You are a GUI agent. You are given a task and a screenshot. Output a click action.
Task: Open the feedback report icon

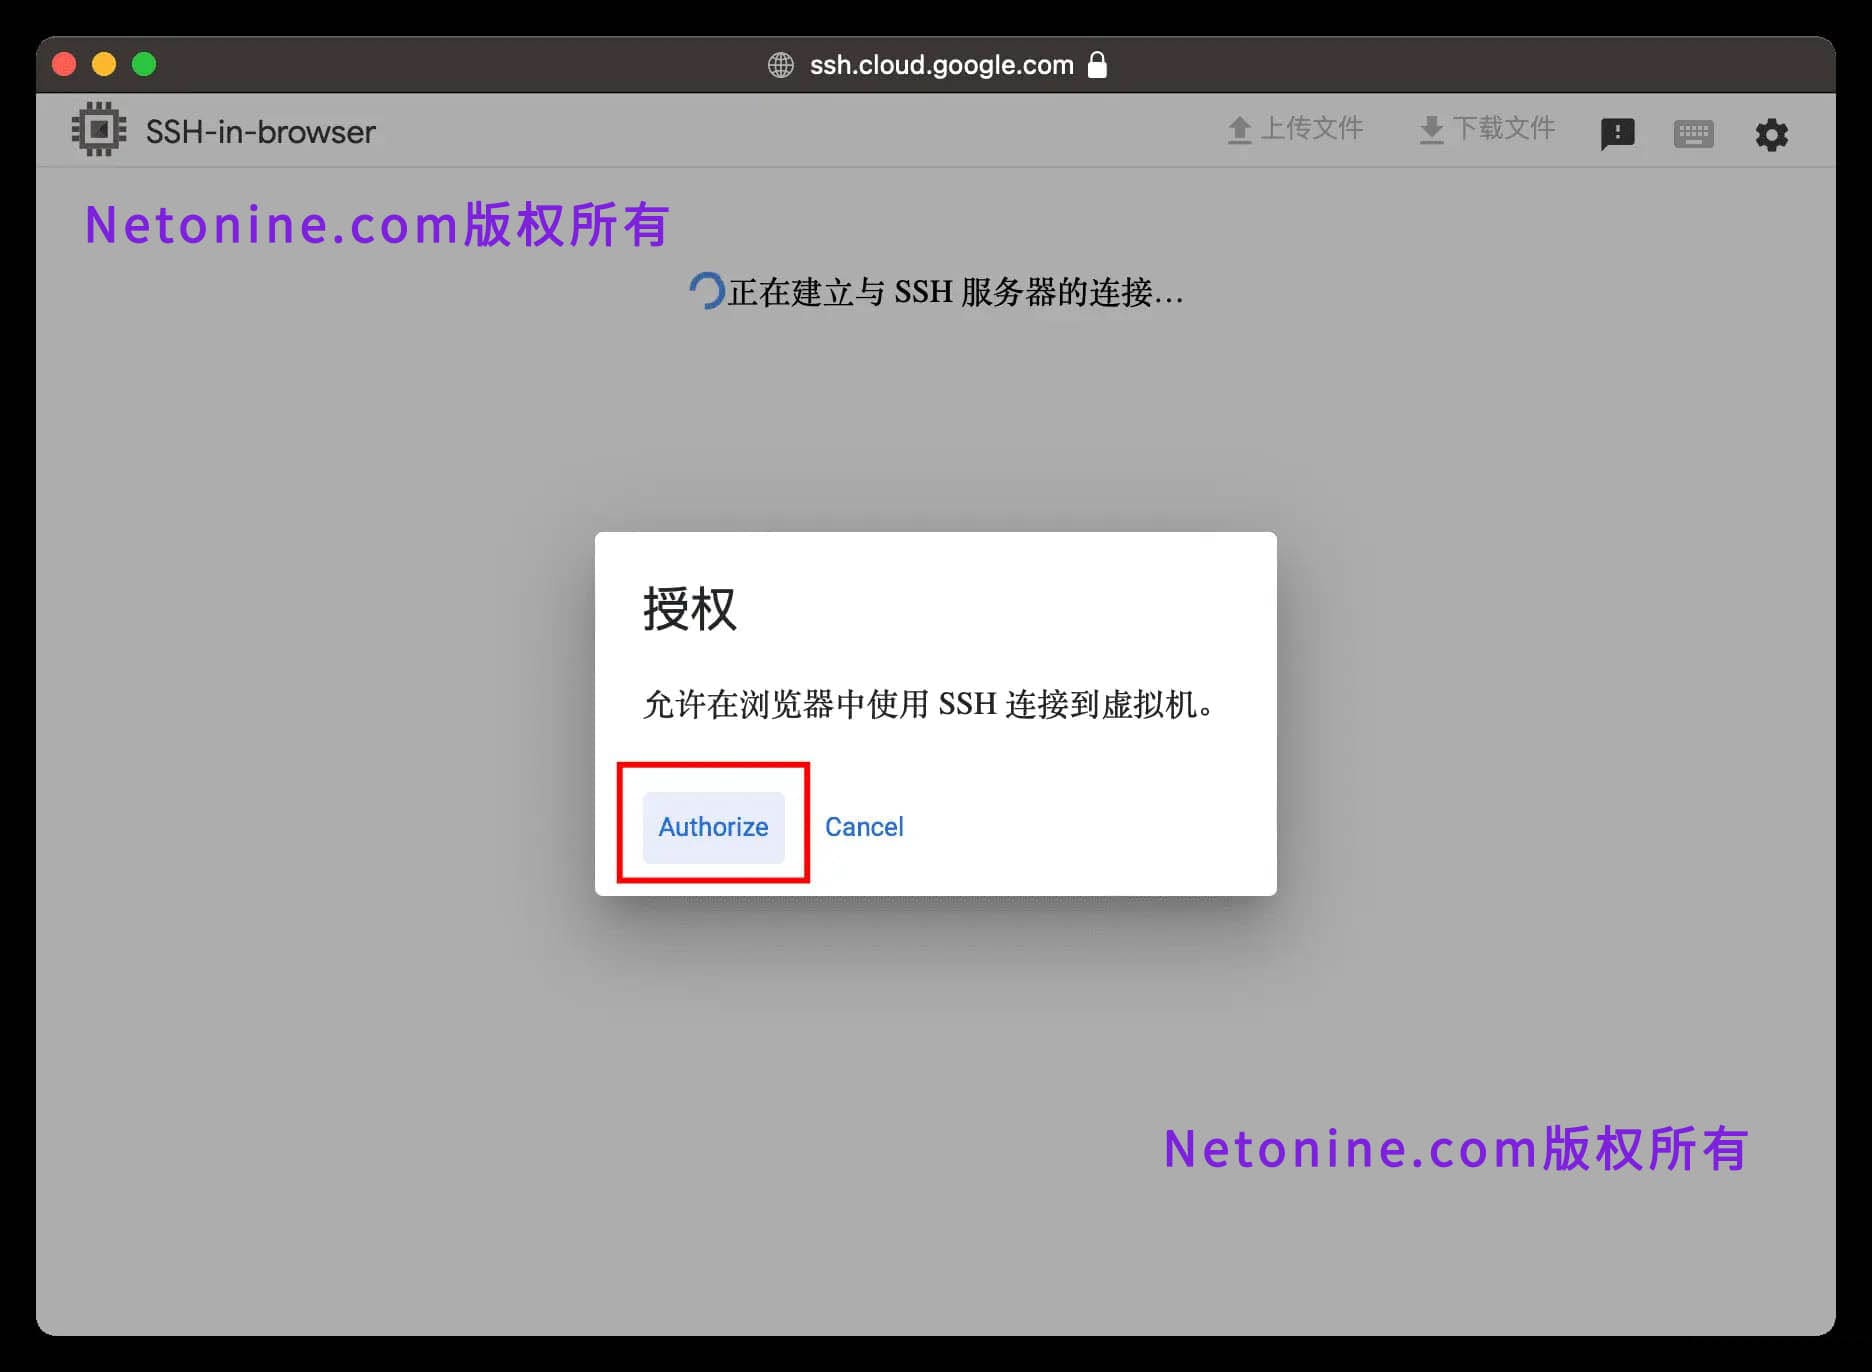(x=1617, y=134)
